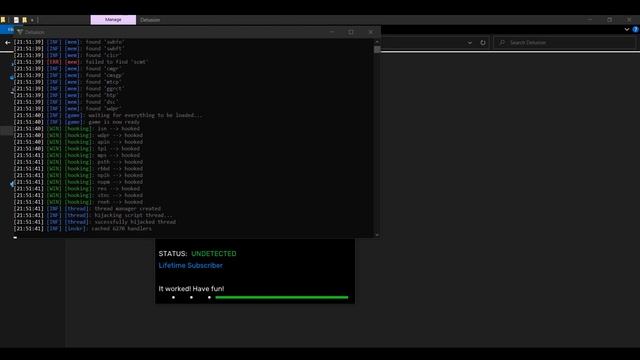Image resolution: width=640 pixels, height=360 pixels.
Task: Click the Search Delusion input field
Action: 564,42
